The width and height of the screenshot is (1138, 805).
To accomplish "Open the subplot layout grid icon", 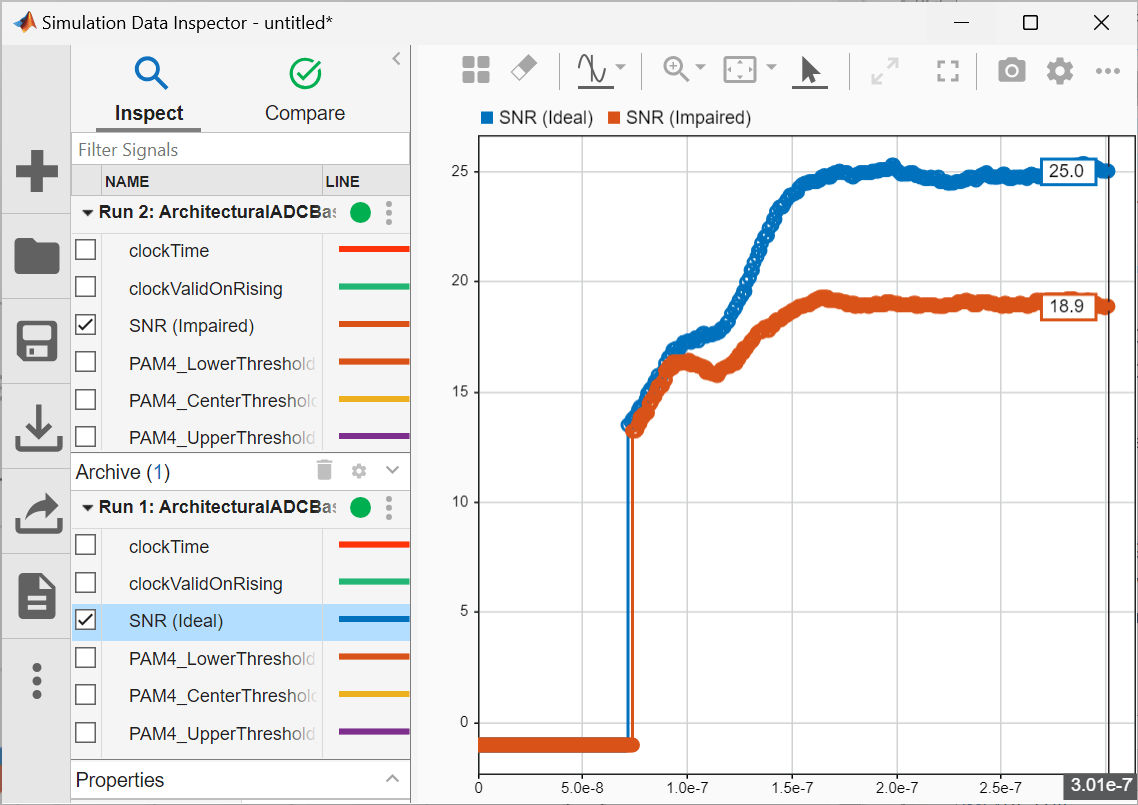I will [476, 70].
